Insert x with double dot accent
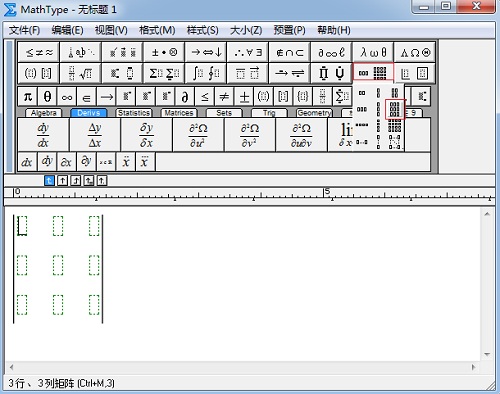 pos(126,162)
